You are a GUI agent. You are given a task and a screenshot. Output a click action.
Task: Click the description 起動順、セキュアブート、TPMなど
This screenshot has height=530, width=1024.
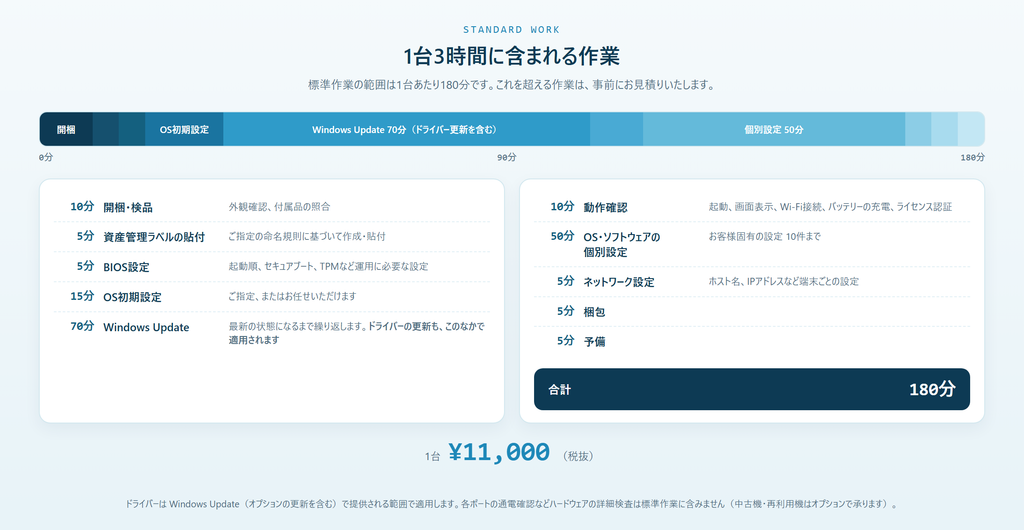click(x=328, y=266)
